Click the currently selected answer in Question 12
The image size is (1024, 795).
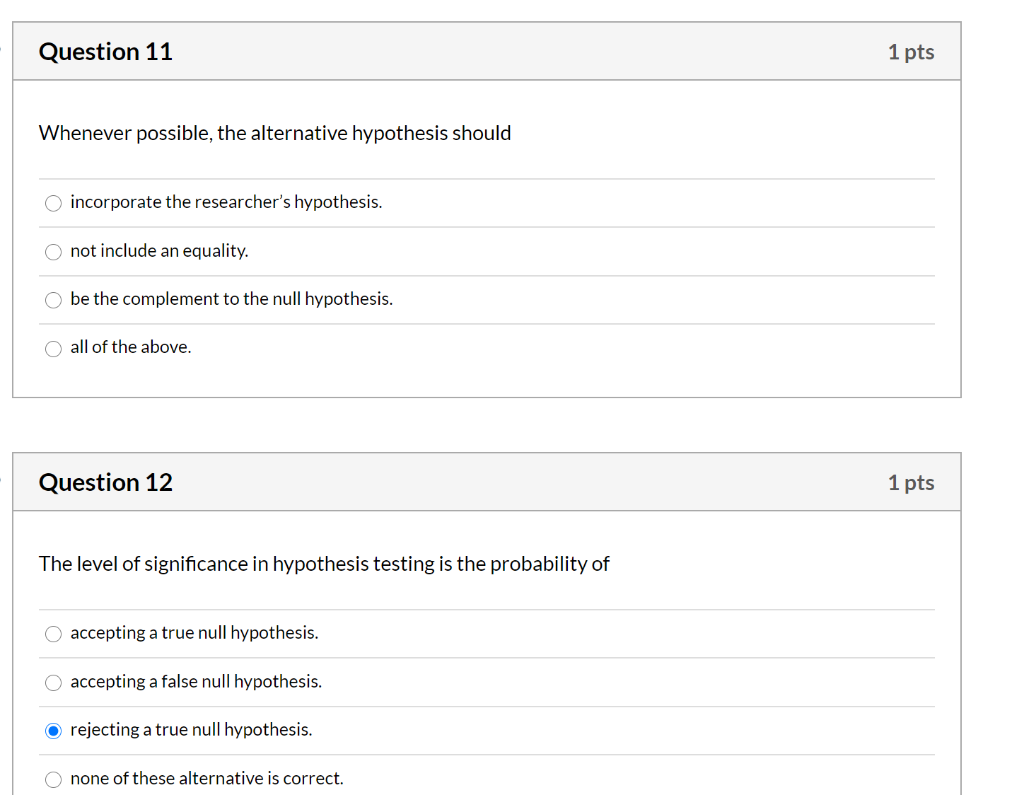(53, 730)
